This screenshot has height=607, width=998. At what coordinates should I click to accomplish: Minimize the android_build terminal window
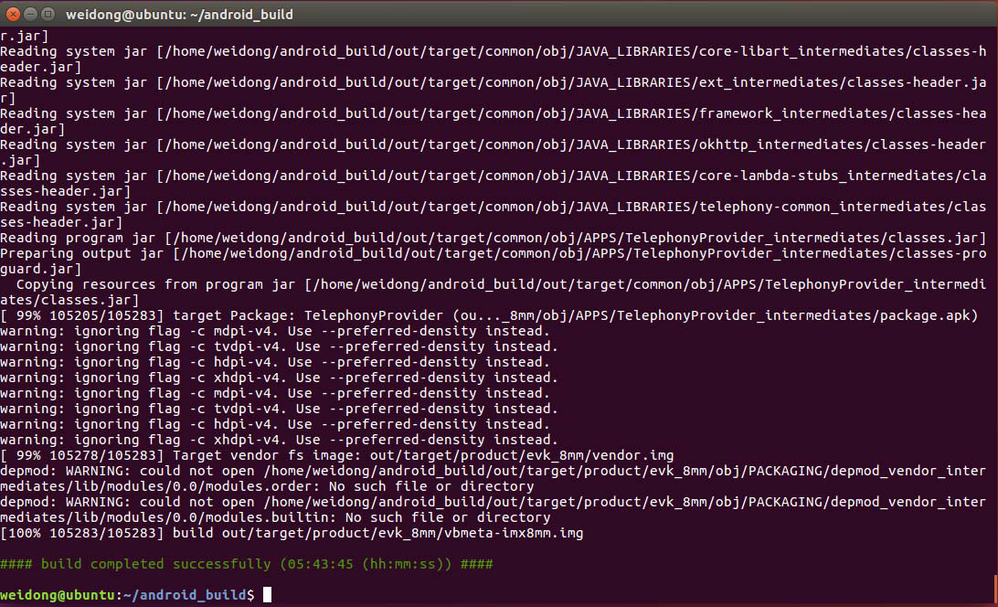31,13
